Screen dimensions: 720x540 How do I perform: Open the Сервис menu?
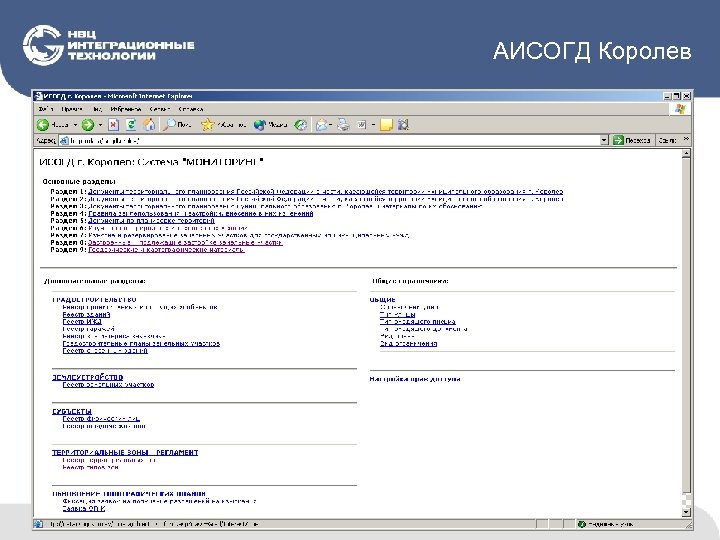(159, 109)
